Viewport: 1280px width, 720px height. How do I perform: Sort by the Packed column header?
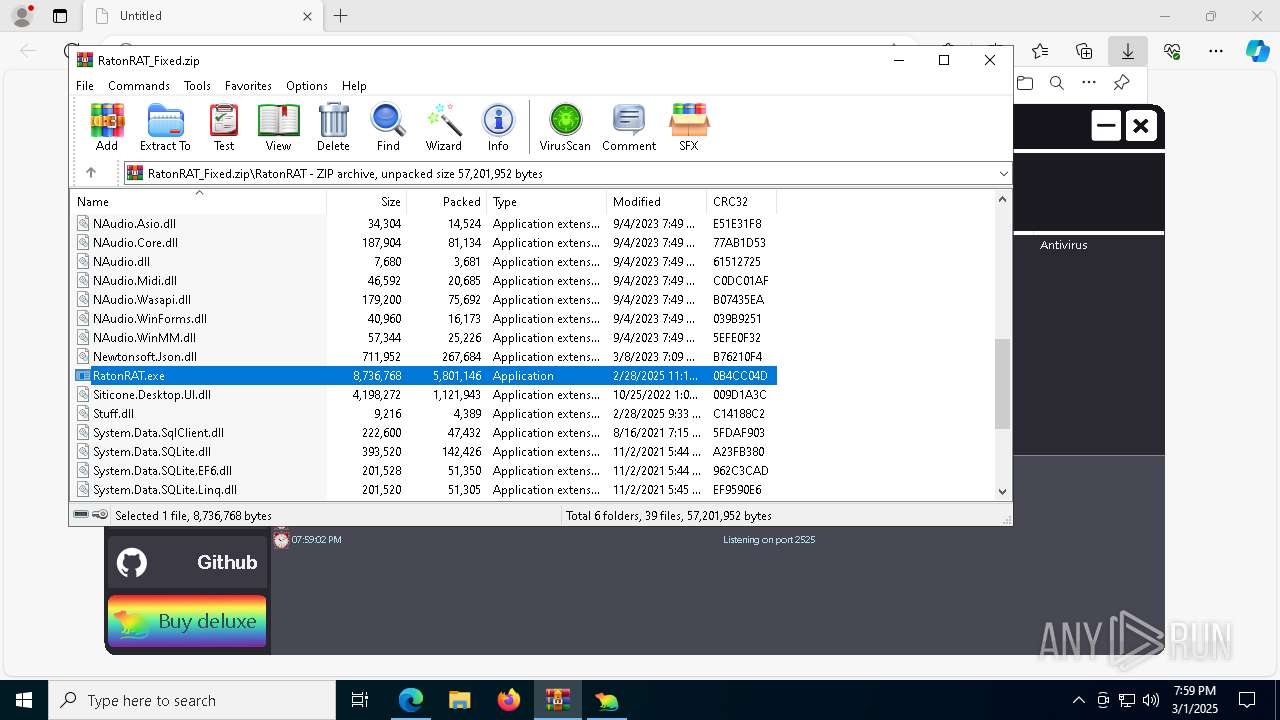coord(447,202)
